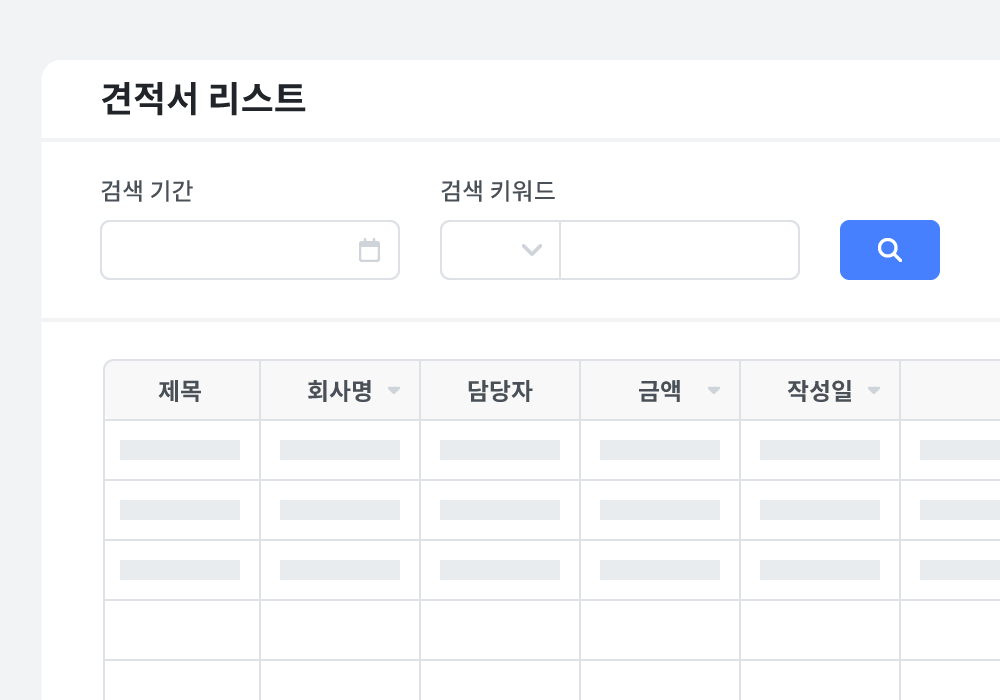Click the 제목 column header
1000x700 pixels.
[181, 391]
